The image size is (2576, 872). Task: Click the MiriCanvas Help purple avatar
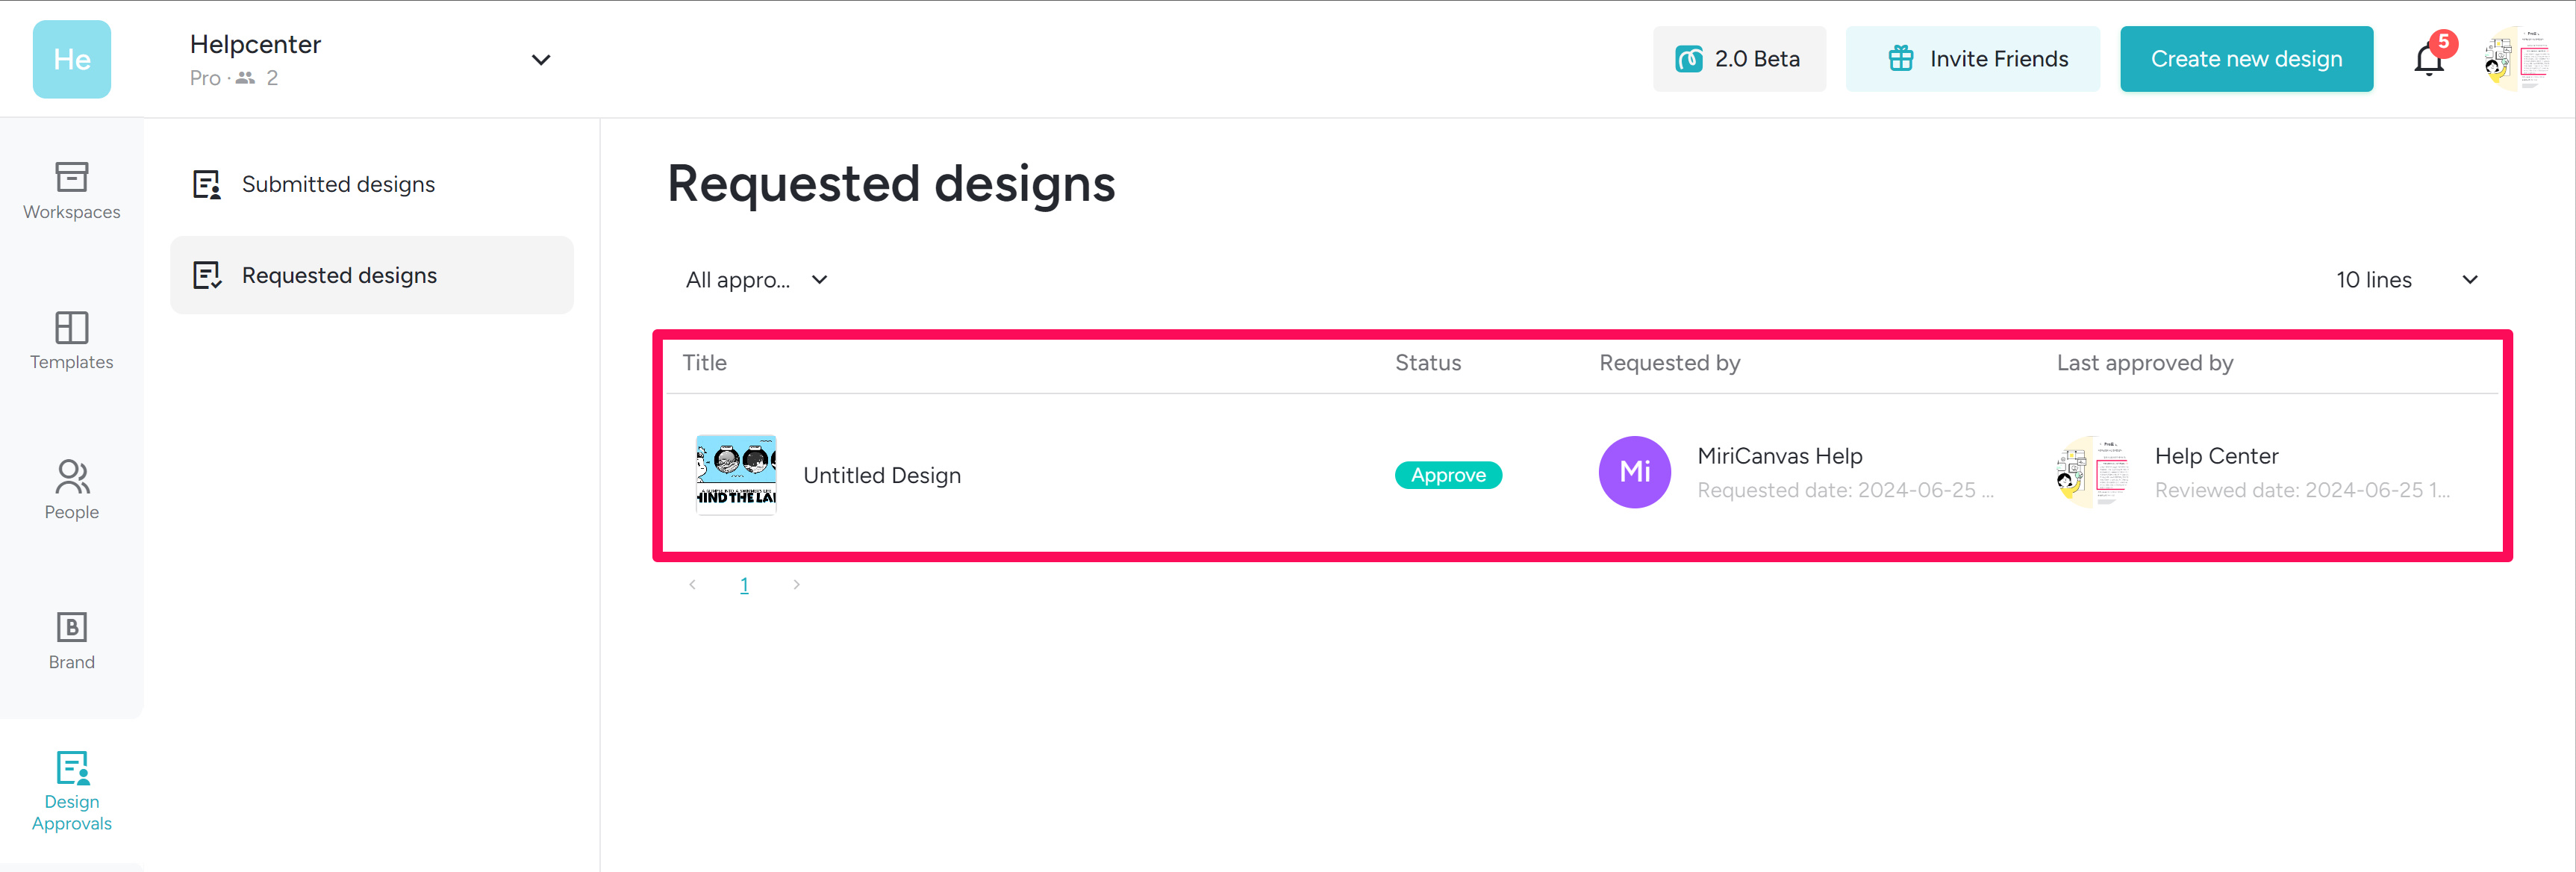(x=1634, y=471)
